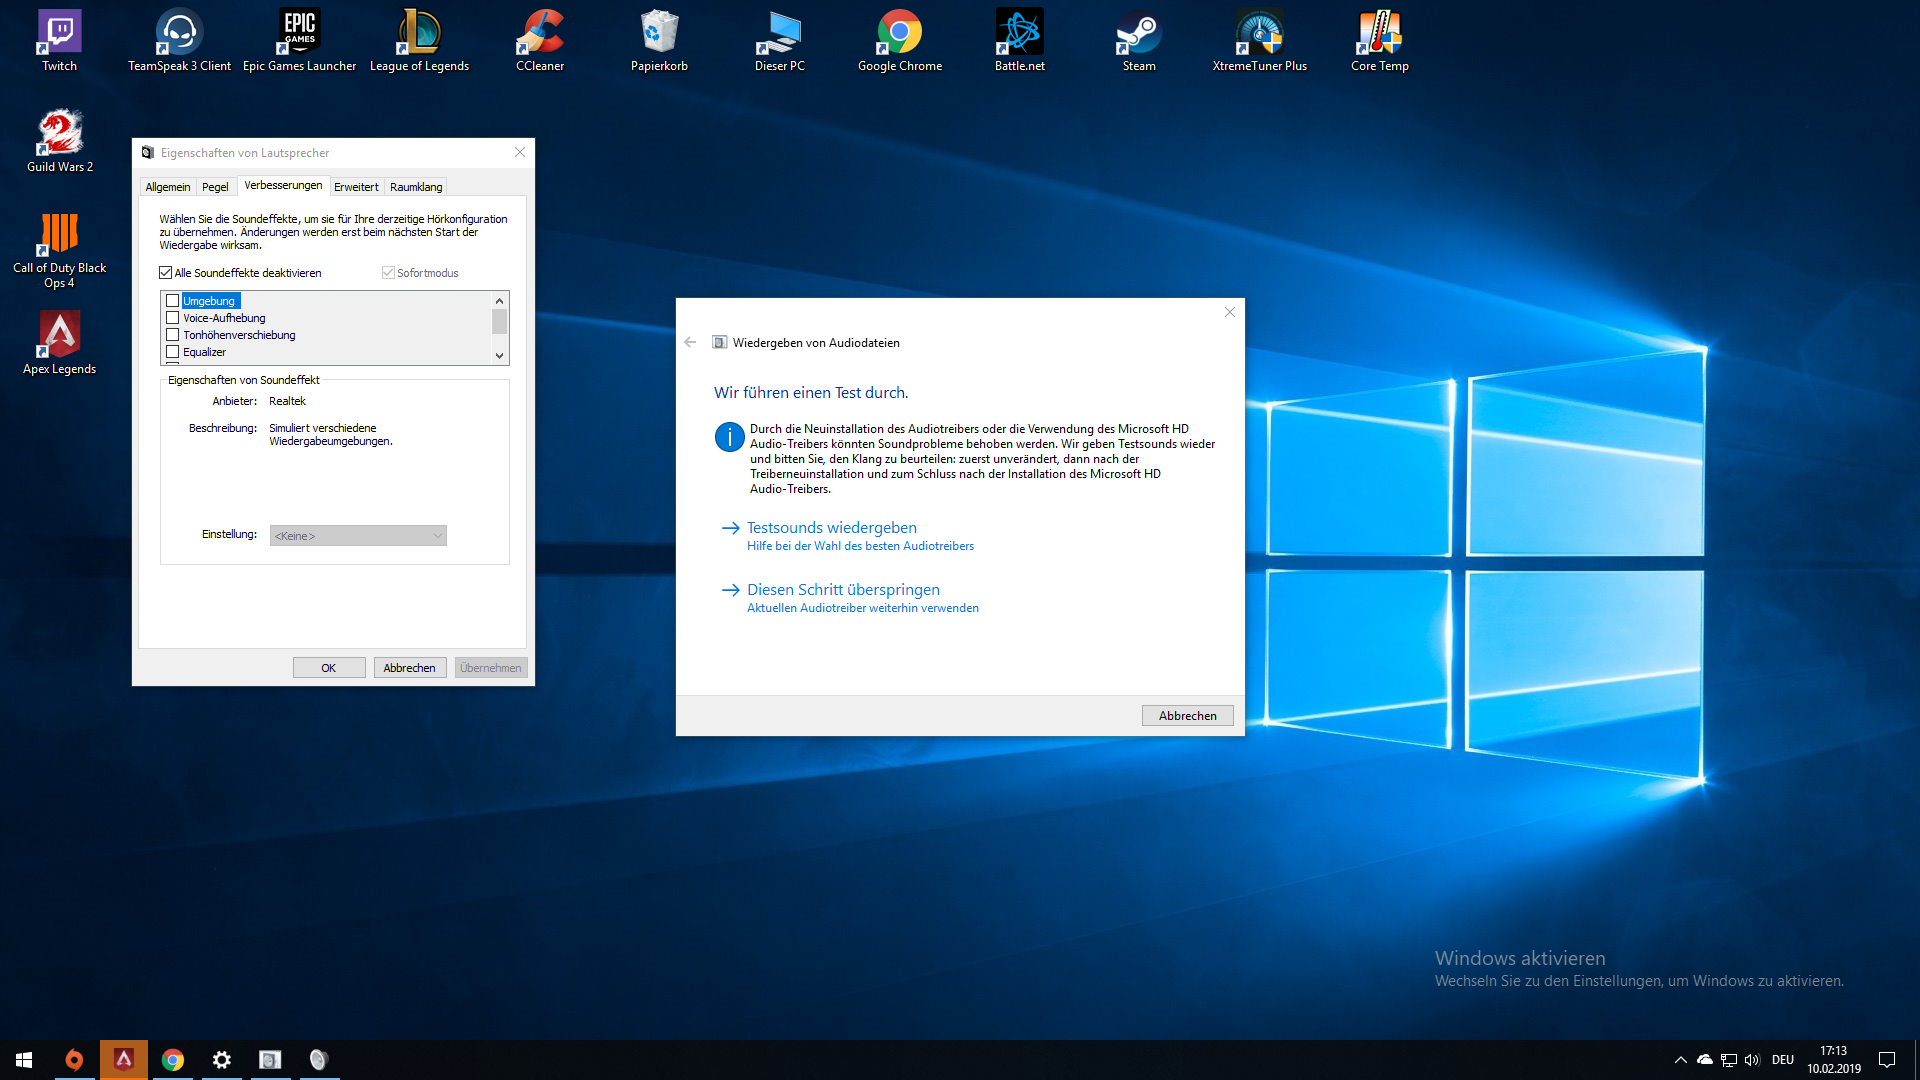The width and height of the screenshot is (1920, 1080).
Task: Open the Einstellung dropdown
Action: pos(358,536)
